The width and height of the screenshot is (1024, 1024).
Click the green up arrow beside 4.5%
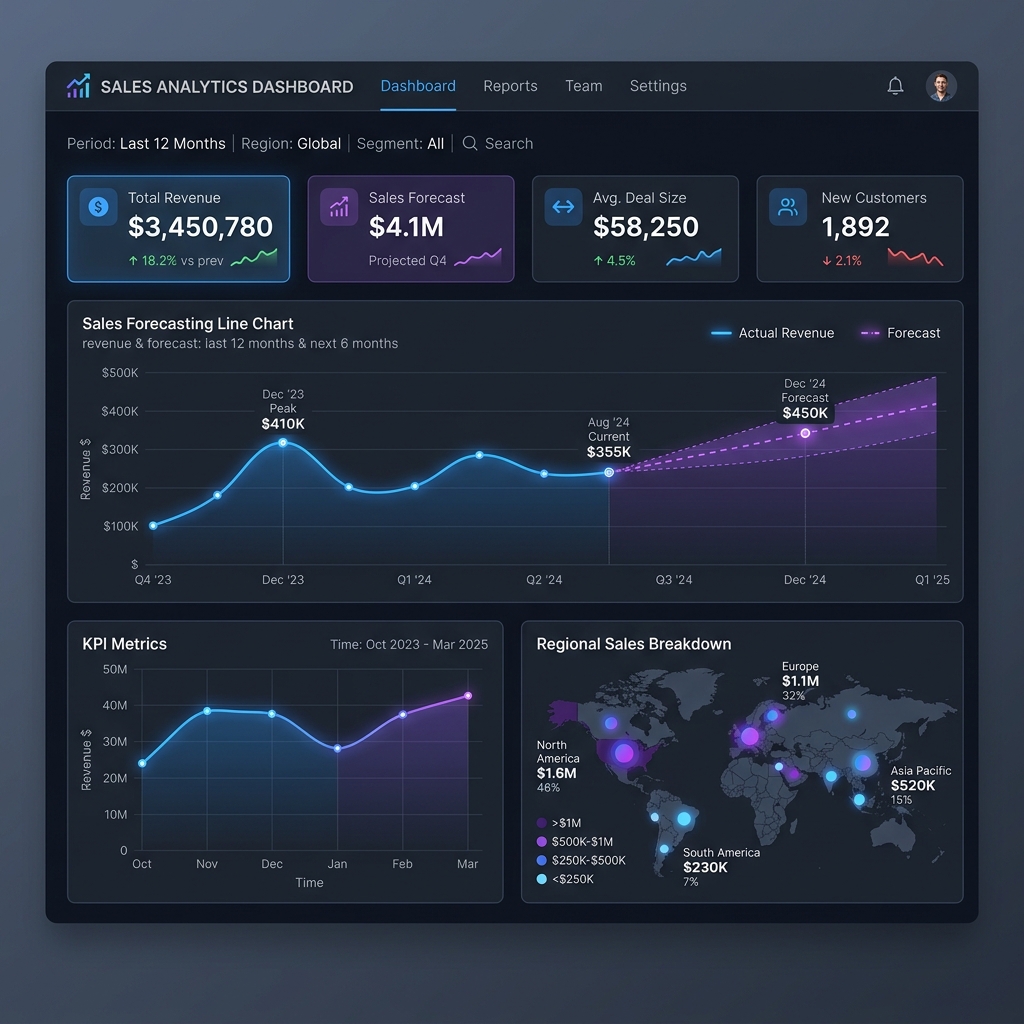pos(598,261)
